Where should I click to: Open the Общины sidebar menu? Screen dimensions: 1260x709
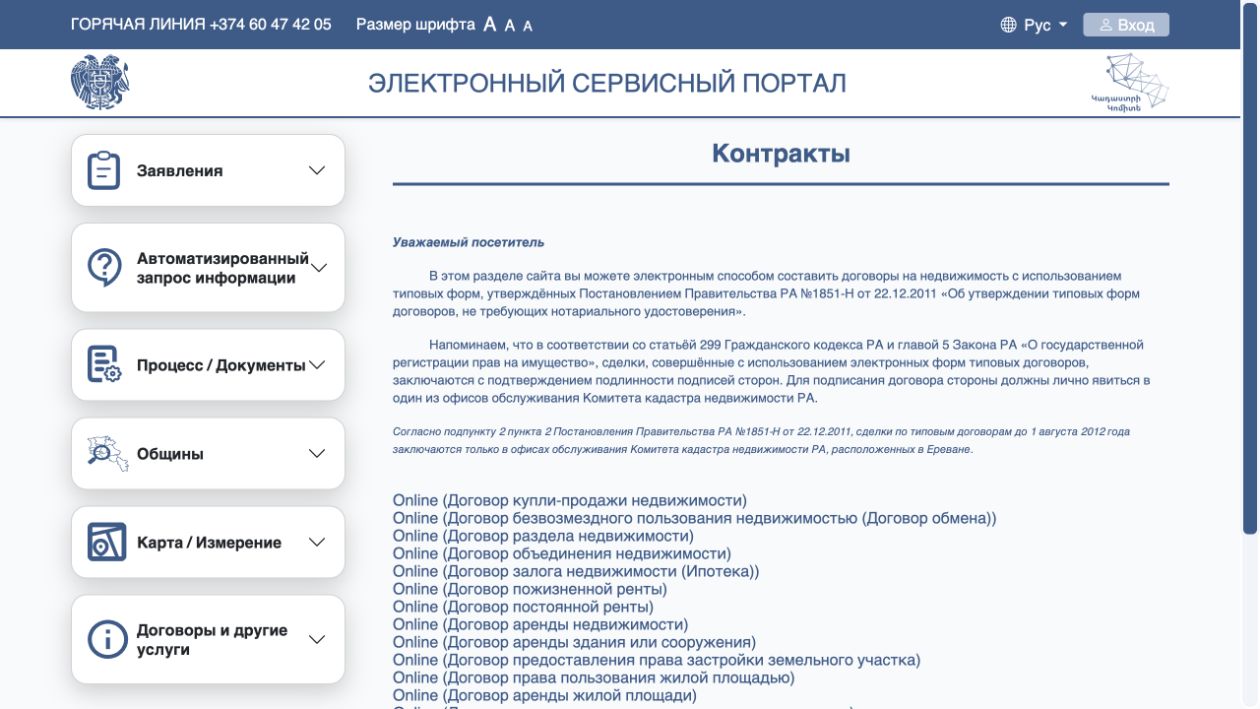[208, 454]
